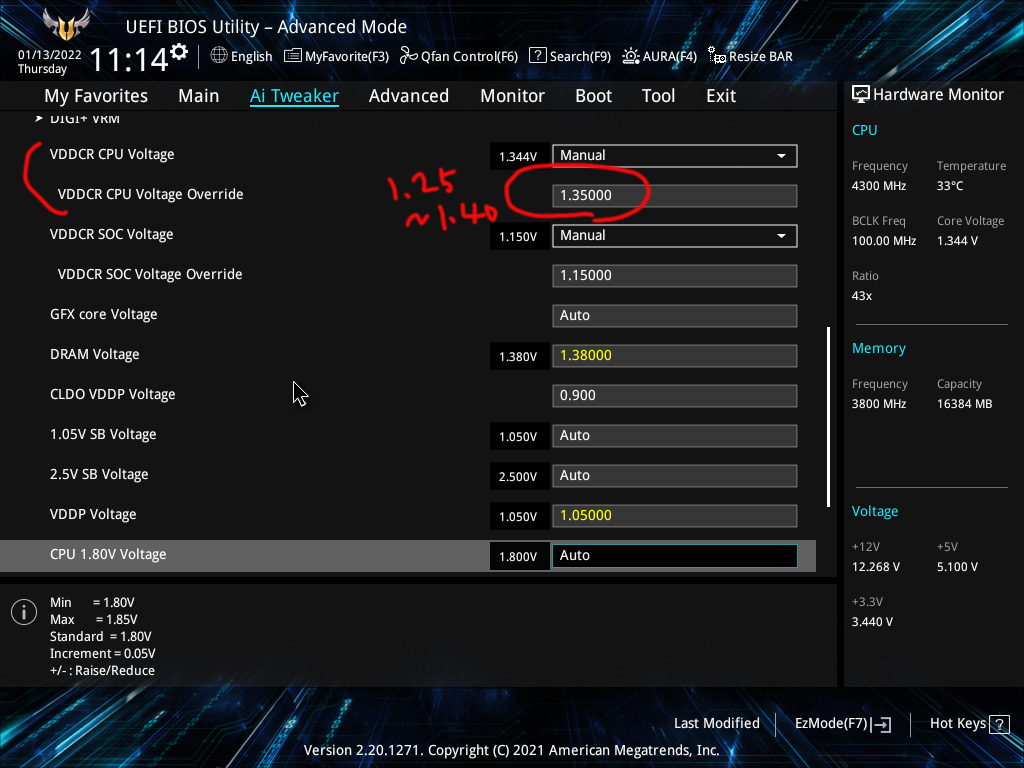Click the globe language icon
Viewport: 1024px width, 768px height.
click(219, 56)
